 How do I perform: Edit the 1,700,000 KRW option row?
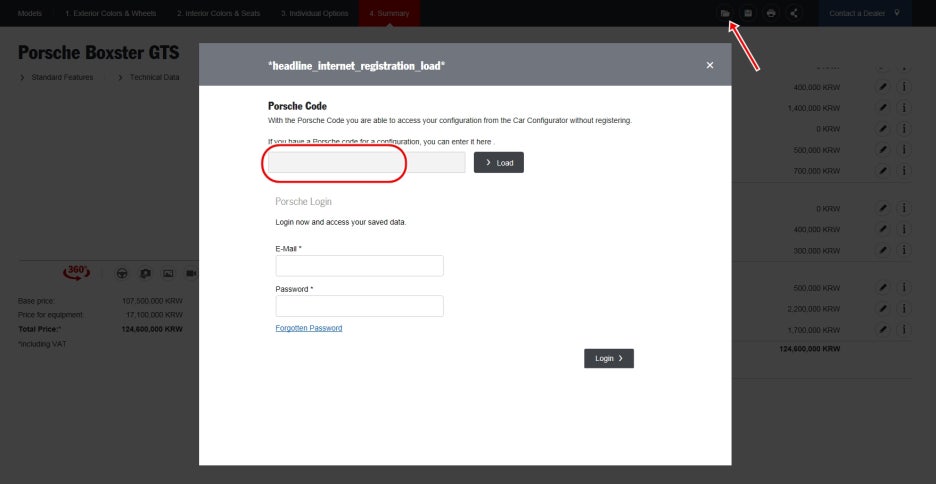883,329
